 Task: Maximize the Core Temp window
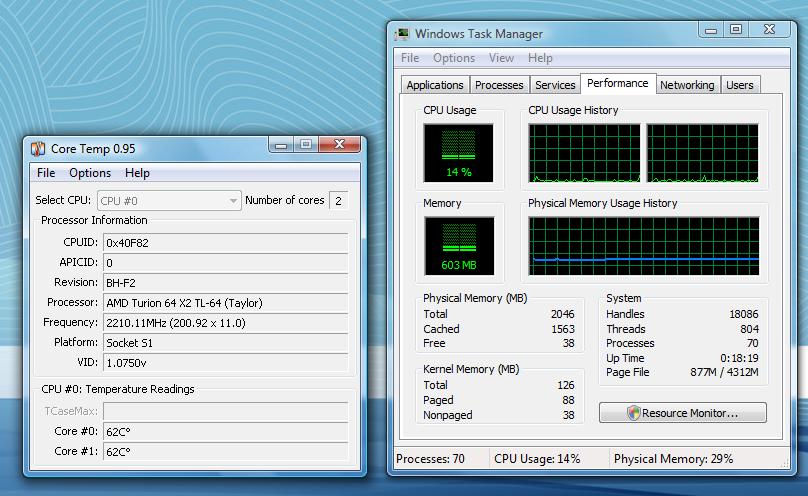(x=306, y=145)
